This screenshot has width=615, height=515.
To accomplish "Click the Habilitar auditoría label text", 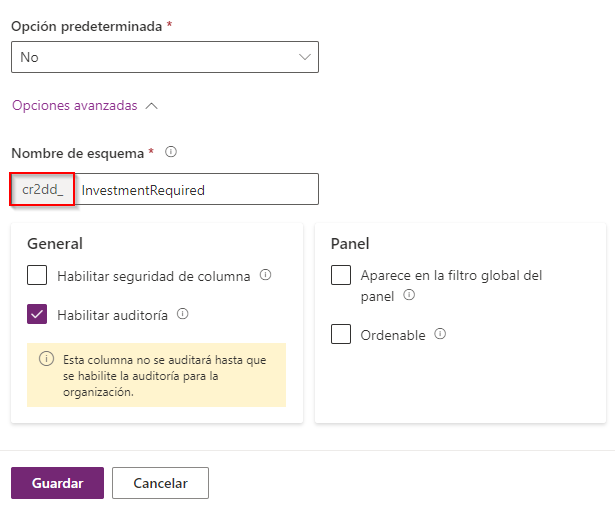I will (112, 314).
